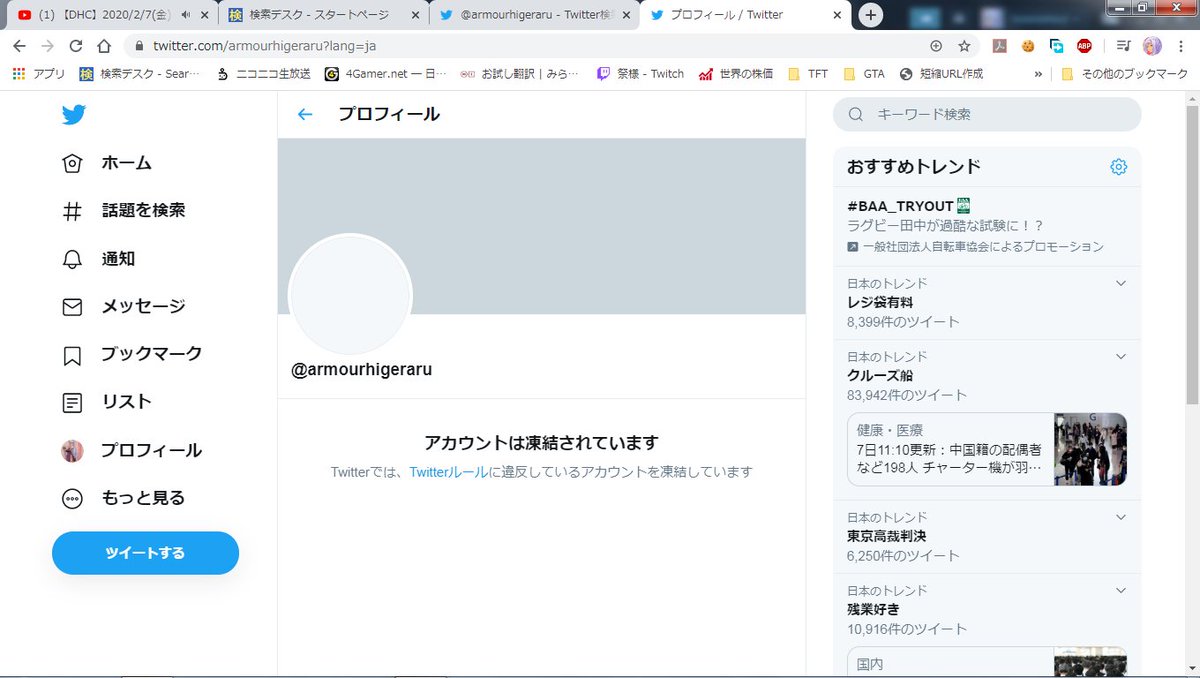Open 4Gamer.net bookmark

point(386,74)
